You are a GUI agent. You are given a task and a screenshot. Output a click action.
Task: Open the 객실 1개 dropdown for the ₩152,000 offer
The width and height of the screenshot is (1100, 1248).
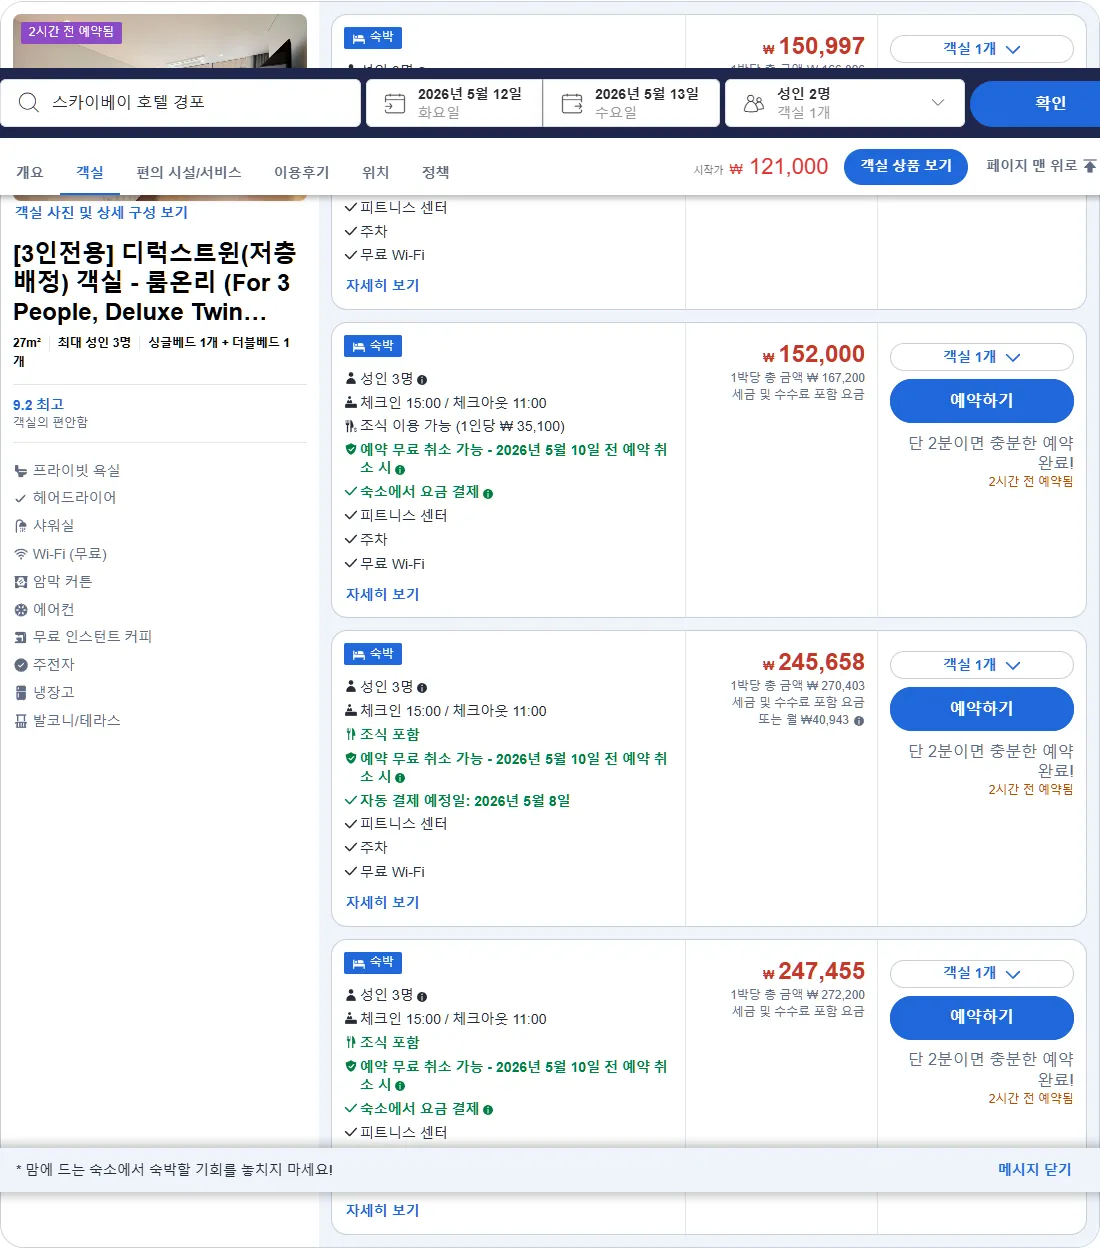pyautogui.click(x=982, y=357)
